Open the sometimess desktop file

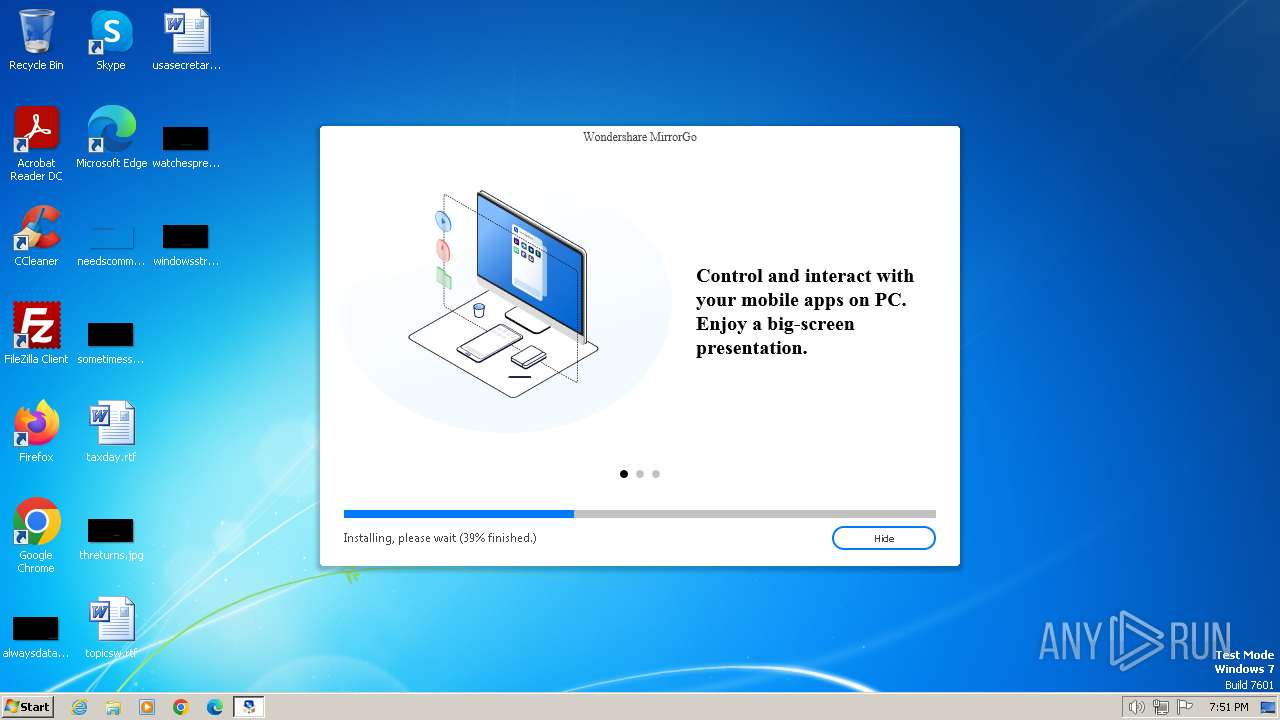[111, 342]
